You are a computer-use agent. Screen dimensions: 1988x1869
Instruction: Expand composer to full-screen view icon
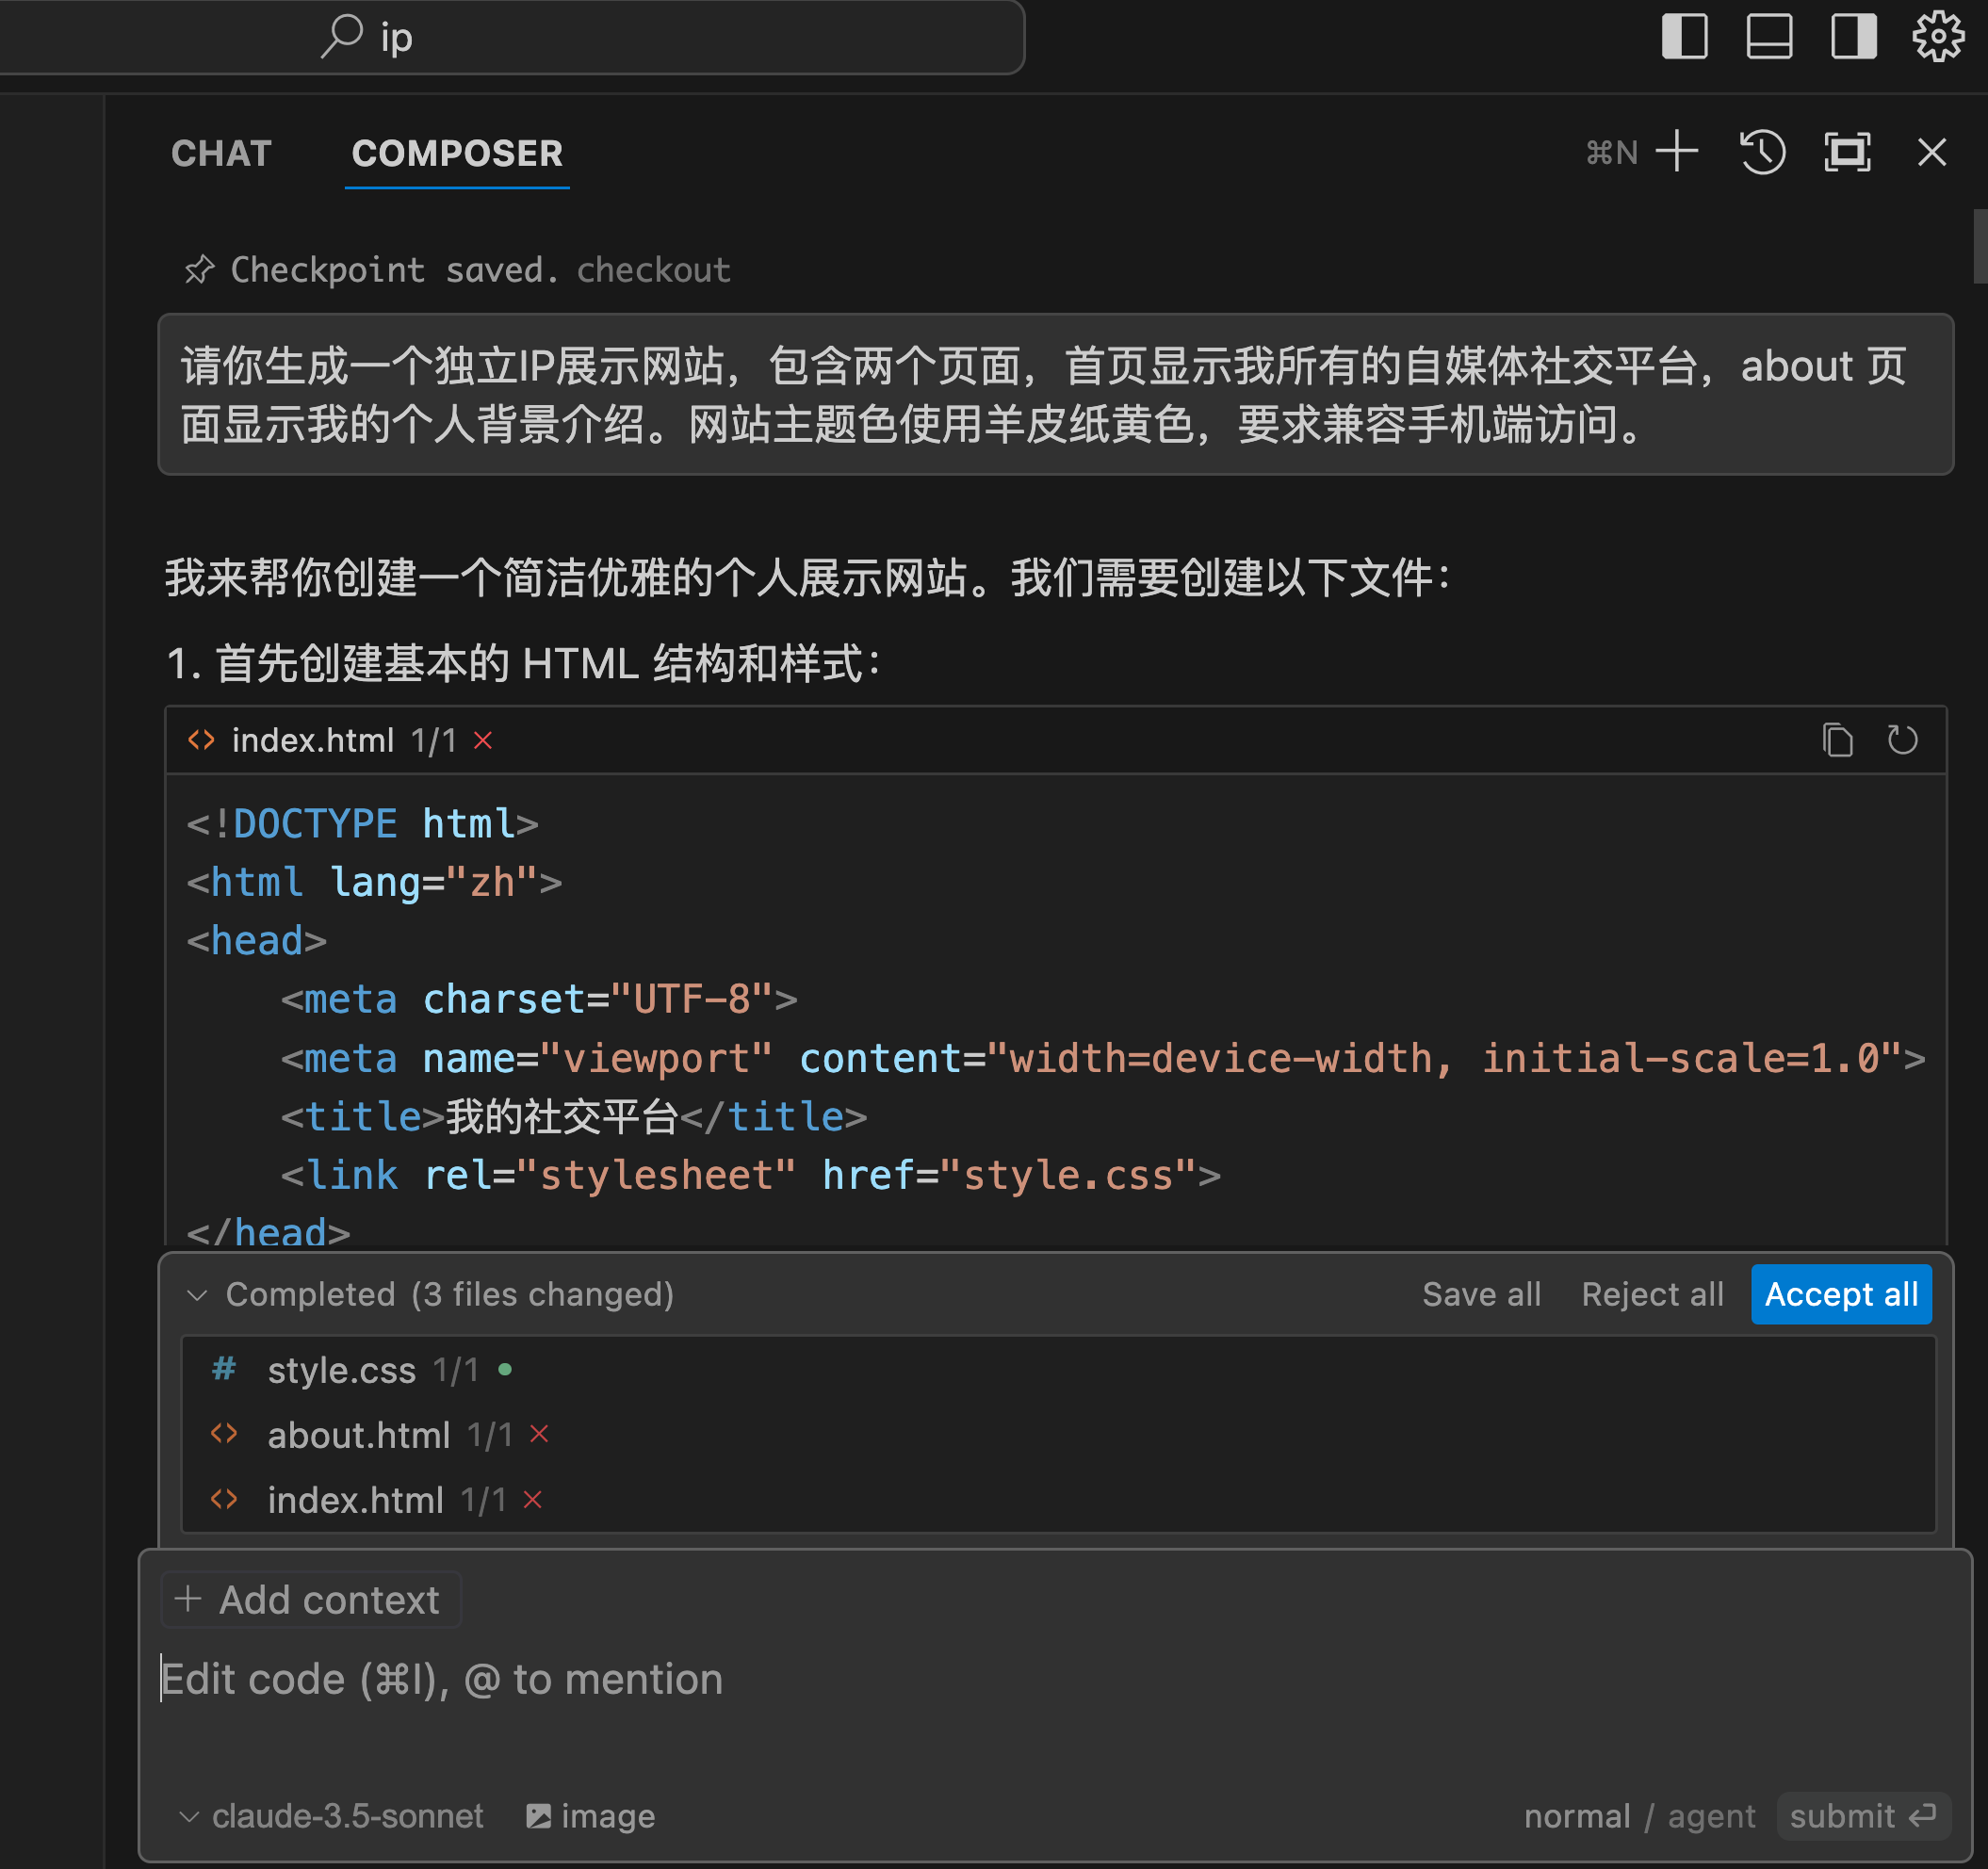tap(1846, 152)
